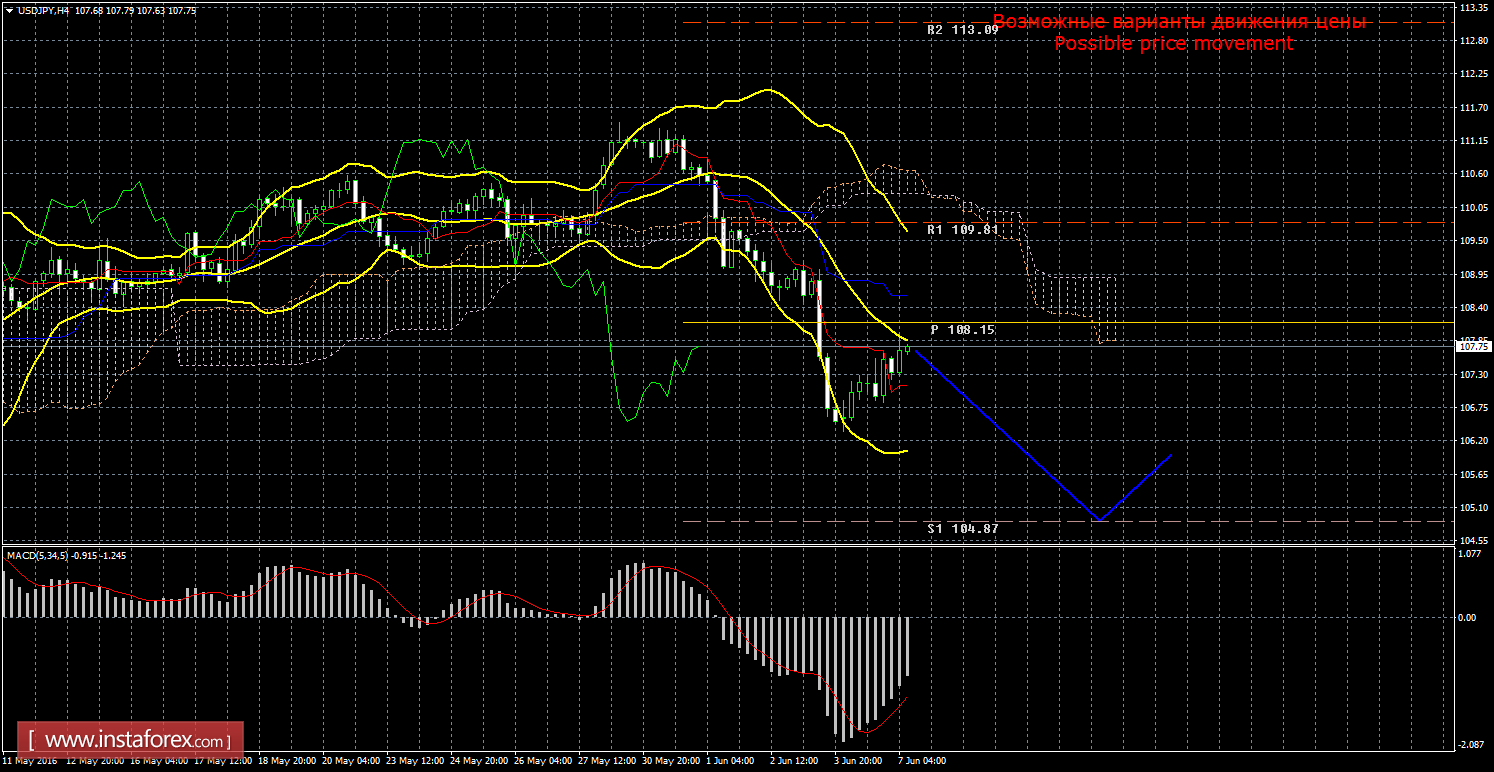Click the 11 May 2016 date label
This screenshot has width=1494, height=772.
tap(29, 761)
